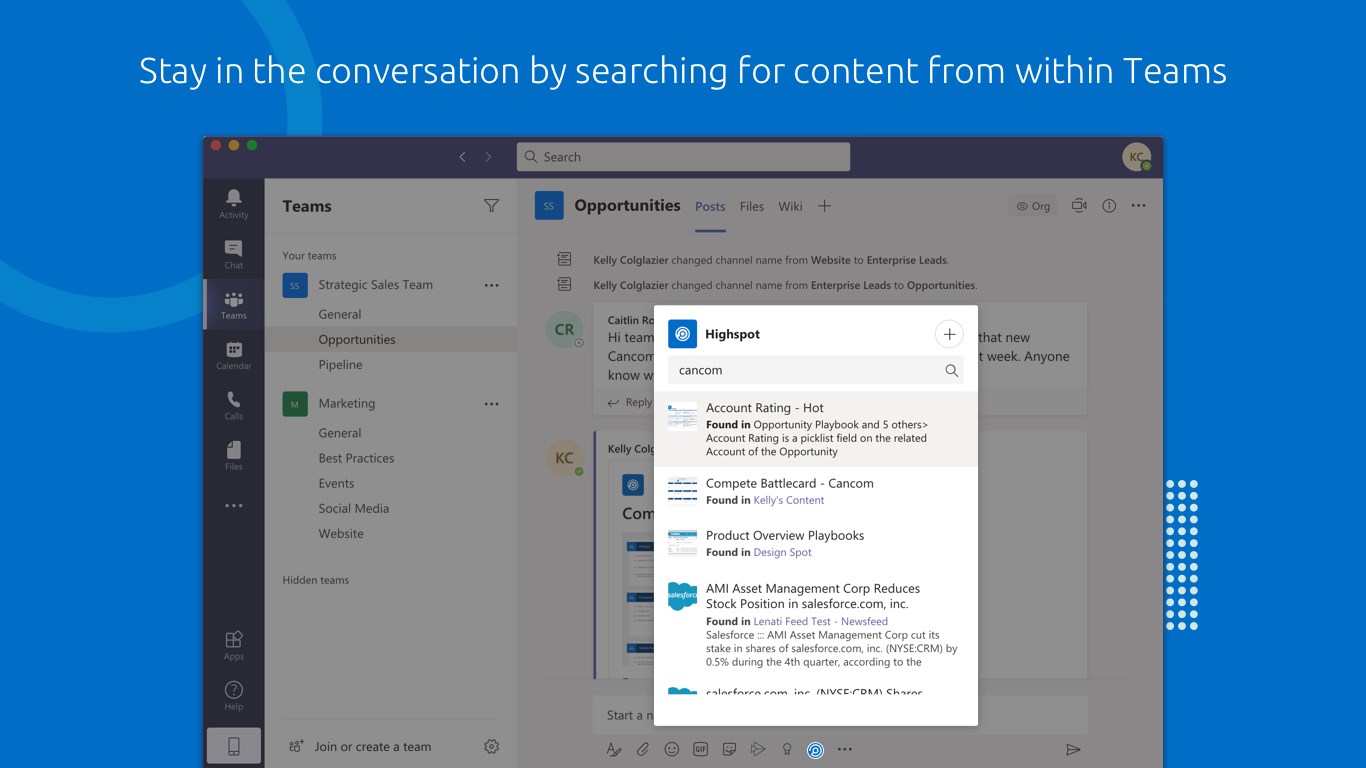
Task: Attach a file with the paperclip
Action: pyautogui.click(x=643, y=749)
